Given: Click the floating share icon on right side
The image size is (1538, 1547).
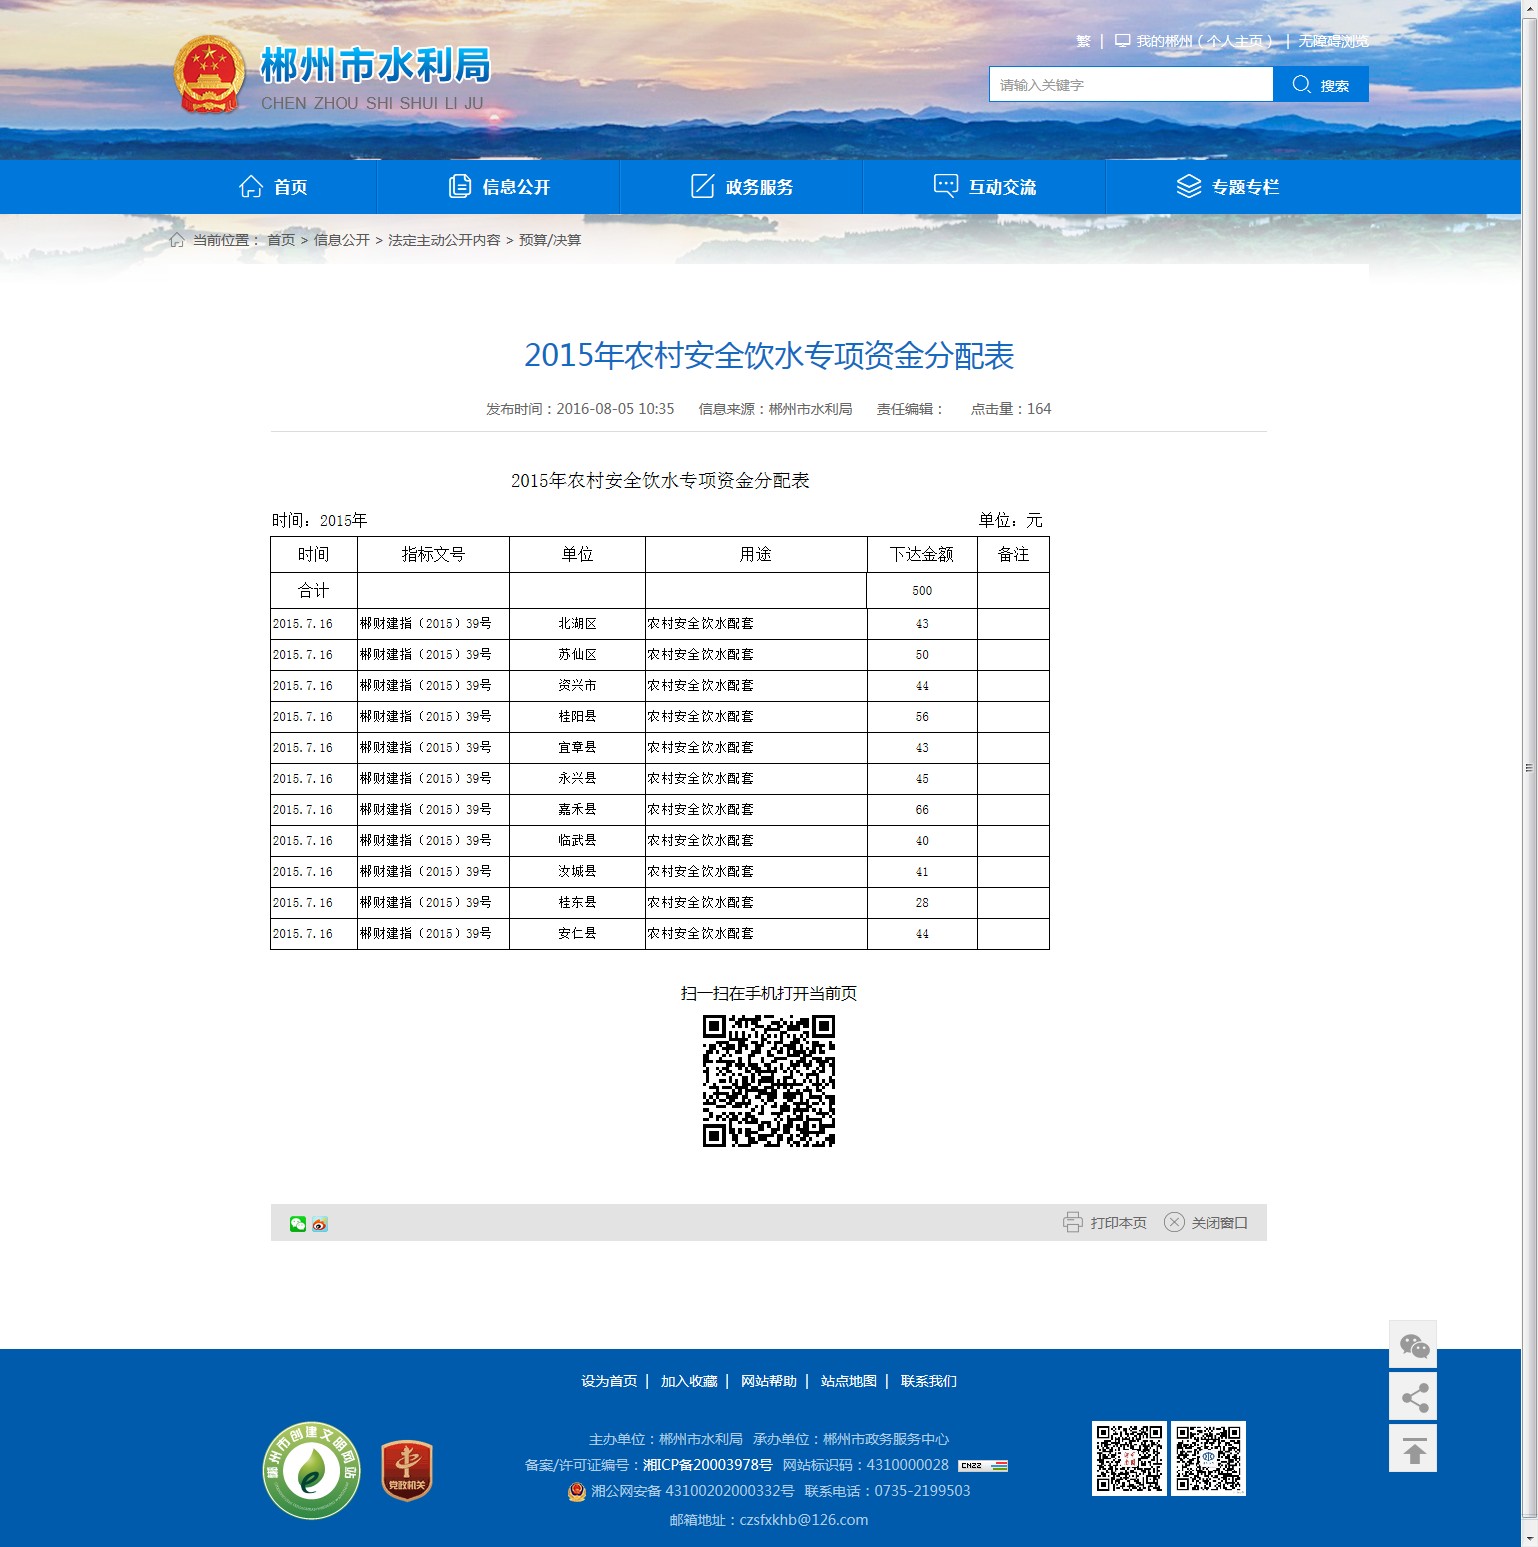Looking at the screenshot, I should pos(1413,1397).
